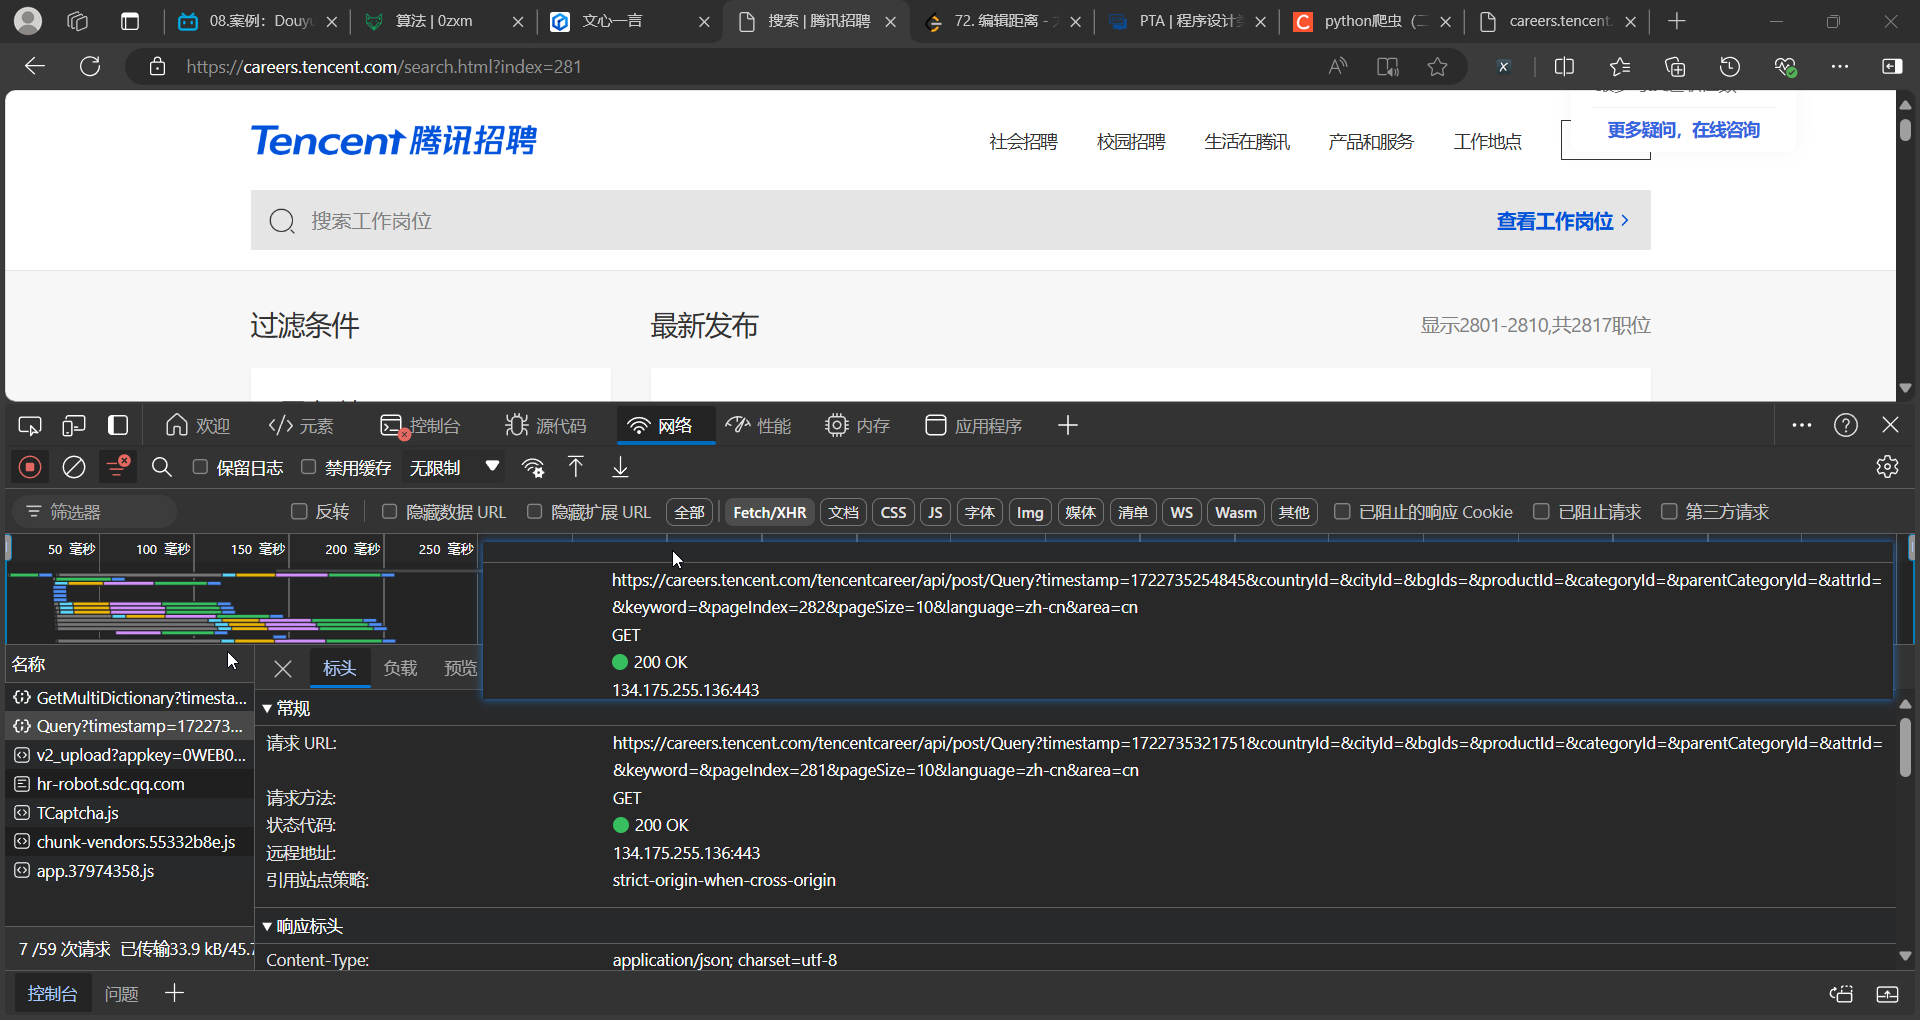Collapse the 常规 section
This screenshot has height=1020, width=1920.
tap(268, 708)
